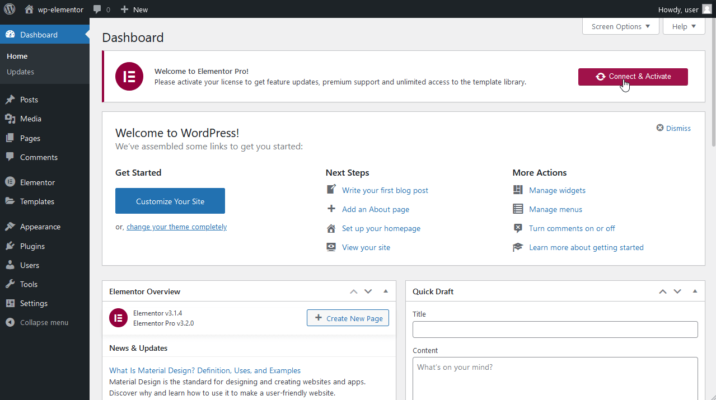
Task: Collapse the sidebar menu
Action: 36,322
